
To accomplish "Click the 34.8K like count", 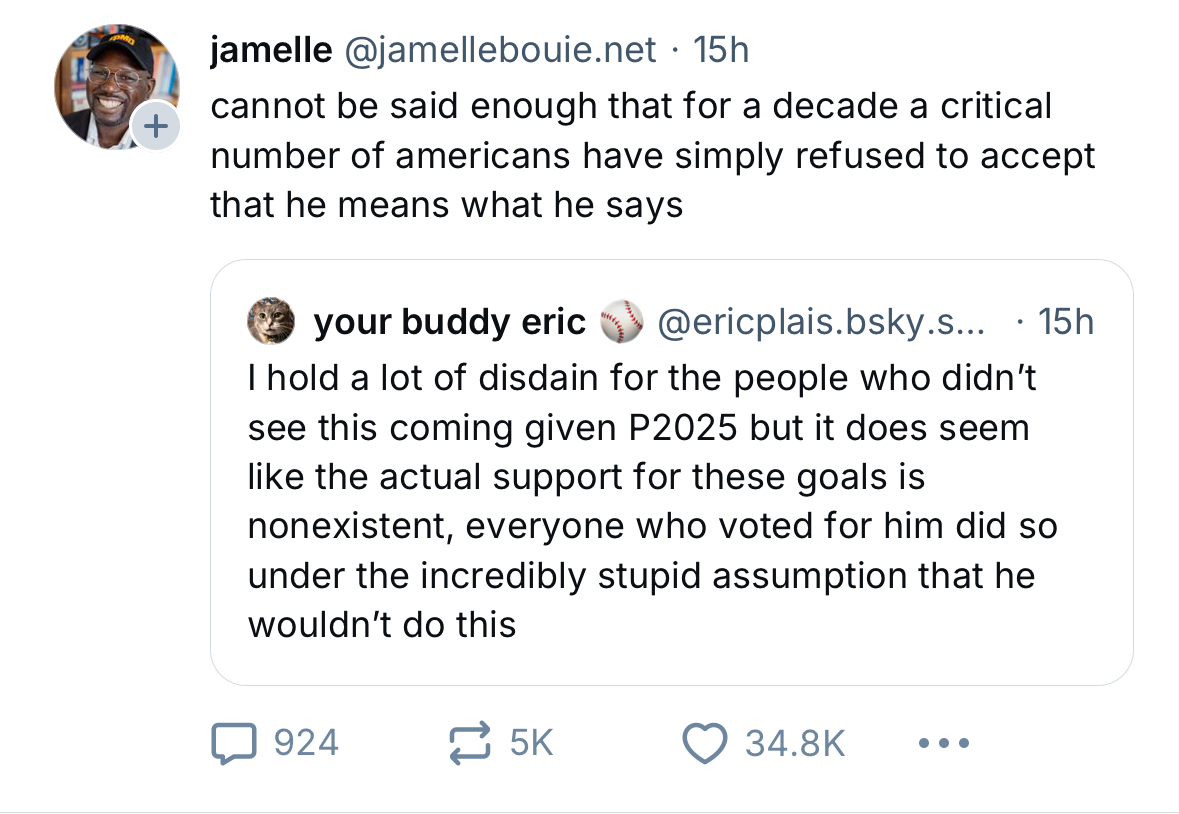I will (x=795, y=743).
